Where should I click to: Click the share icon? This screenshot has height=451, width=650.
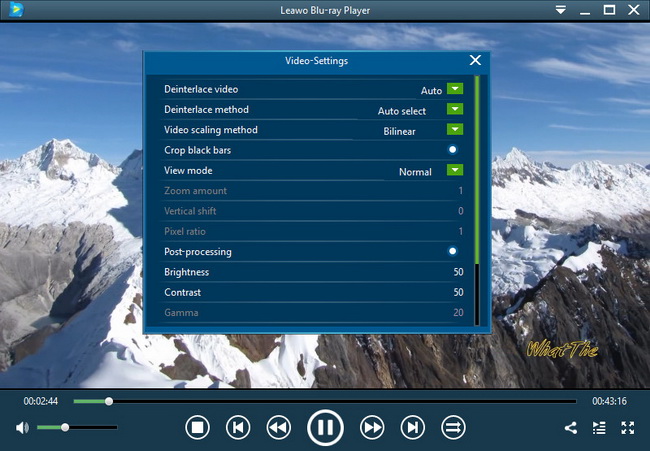[x=571, y=428]
